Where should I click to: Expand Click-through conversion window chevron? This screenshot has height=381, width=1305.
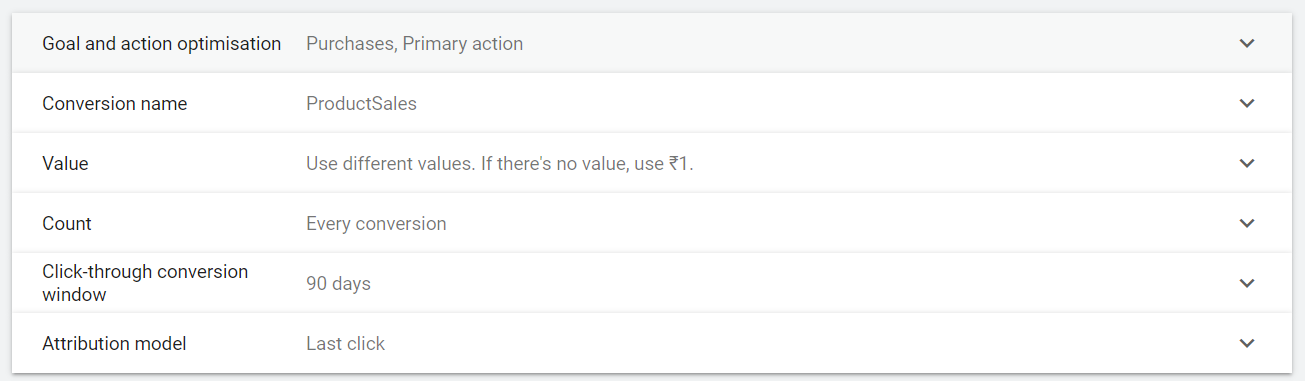tap(1246, 283)
